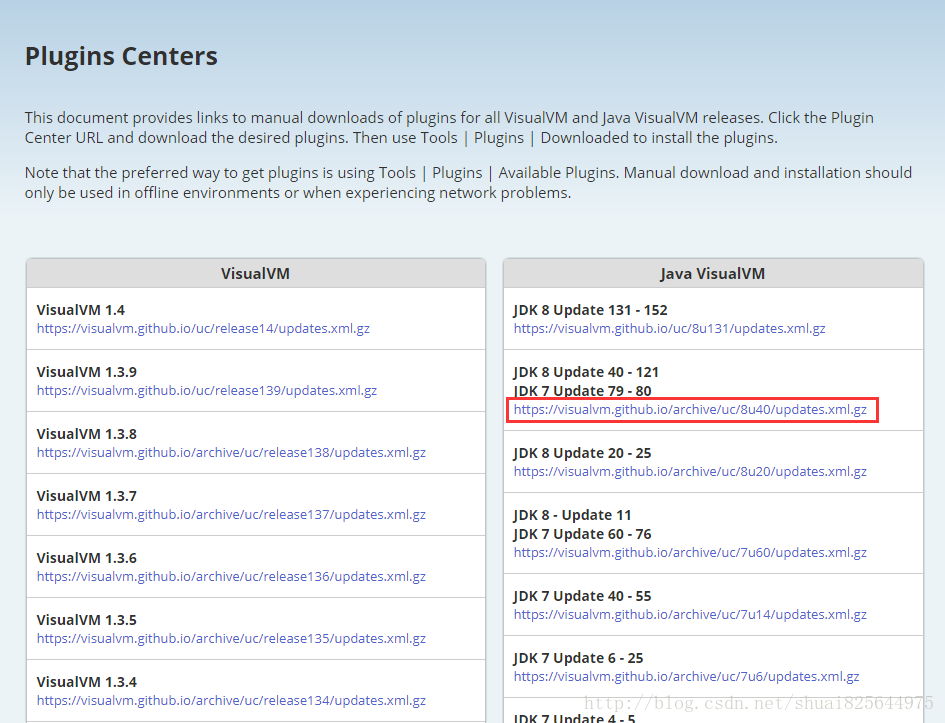
Task: Open the release137 updates.xml.gz link
Action: tap(231, 515)
